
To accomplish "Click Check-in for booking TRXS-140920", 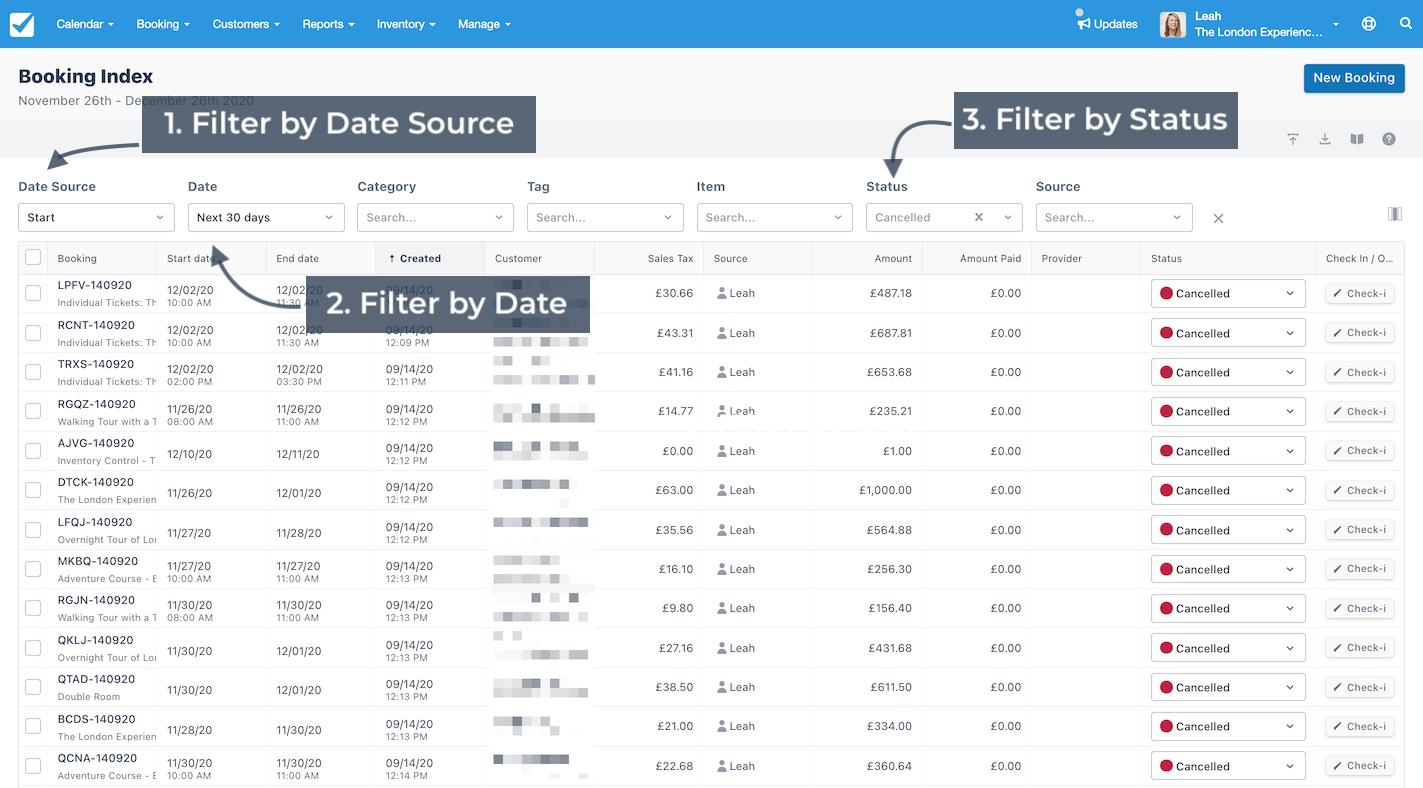I will coord(1360,372).
